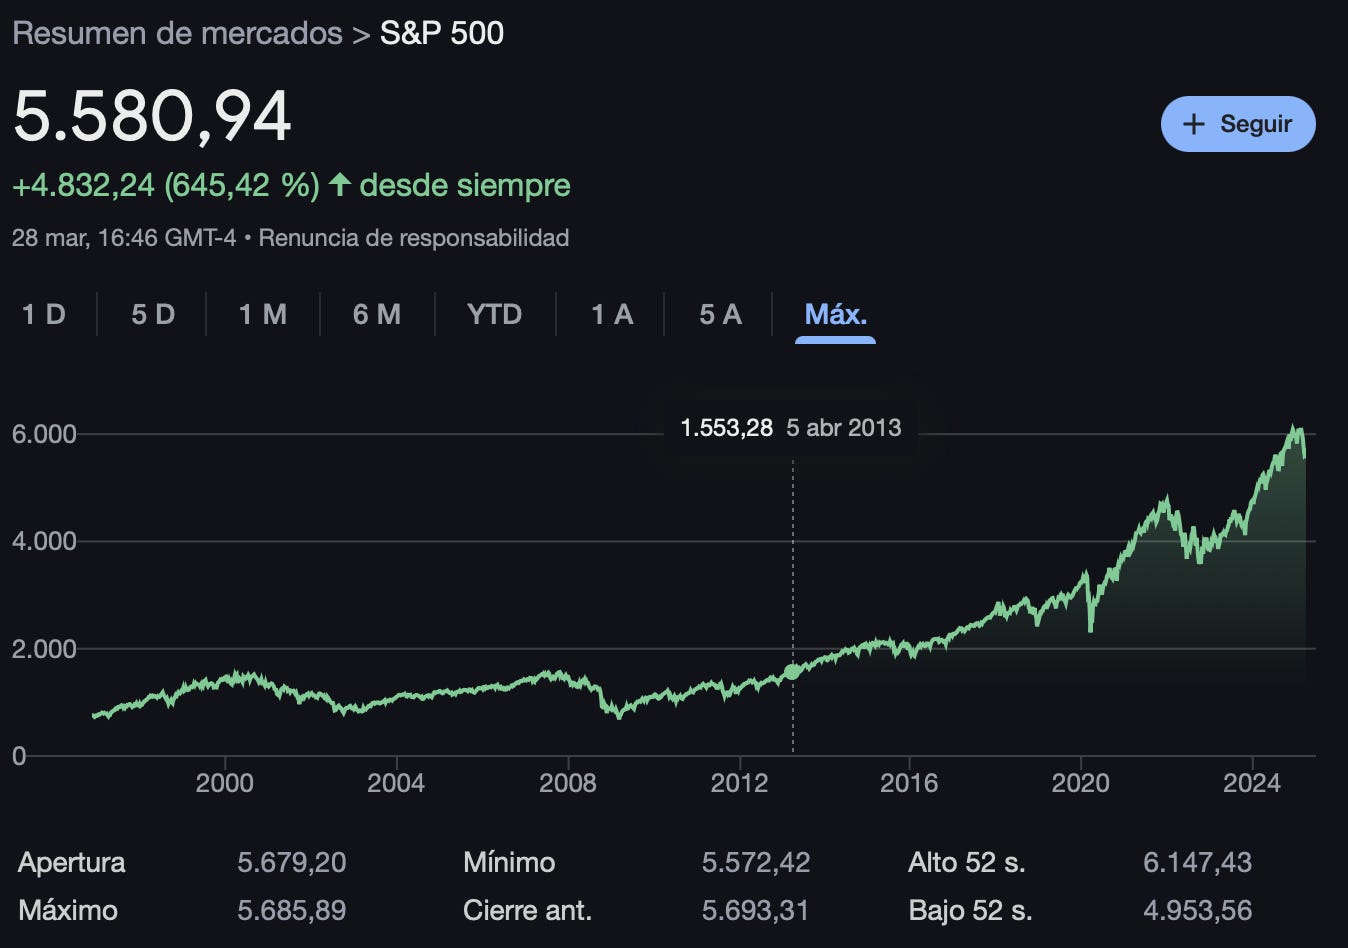Show year-to-date with YTD tab

[x=495, y=315]
